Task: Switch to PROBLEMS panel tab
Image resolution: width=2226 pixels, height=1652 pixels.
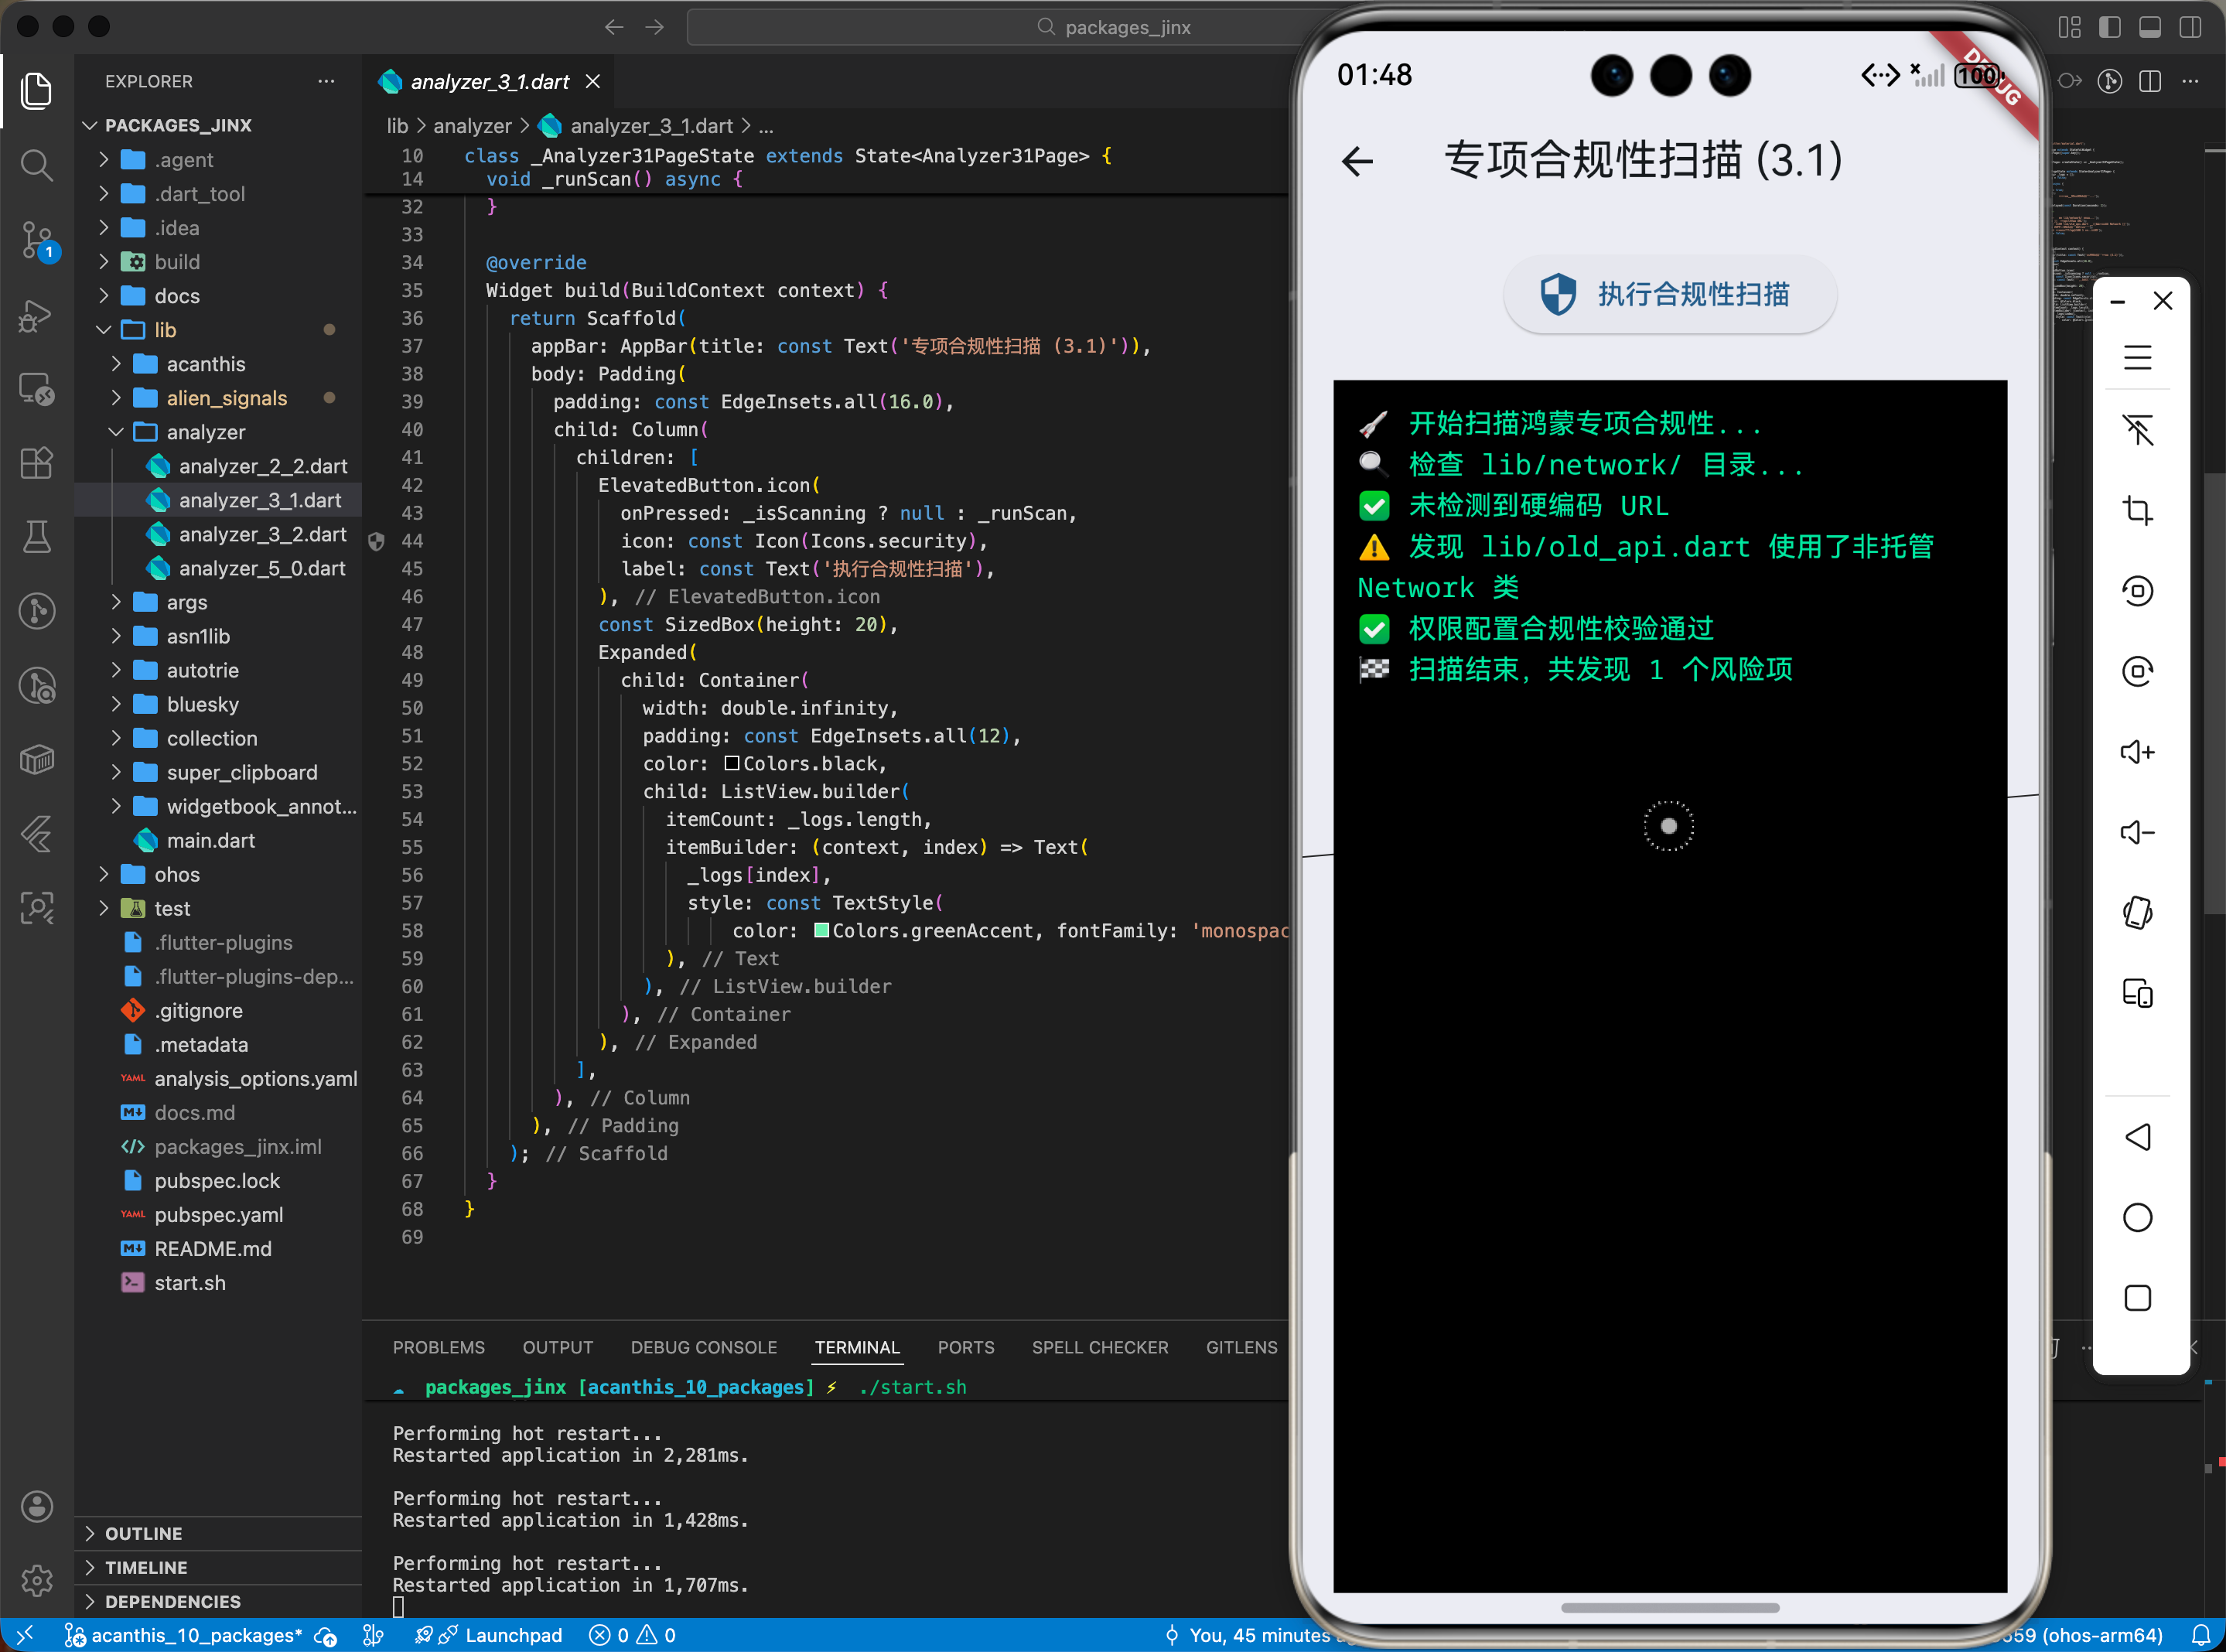Action: tap(438, 1347)
